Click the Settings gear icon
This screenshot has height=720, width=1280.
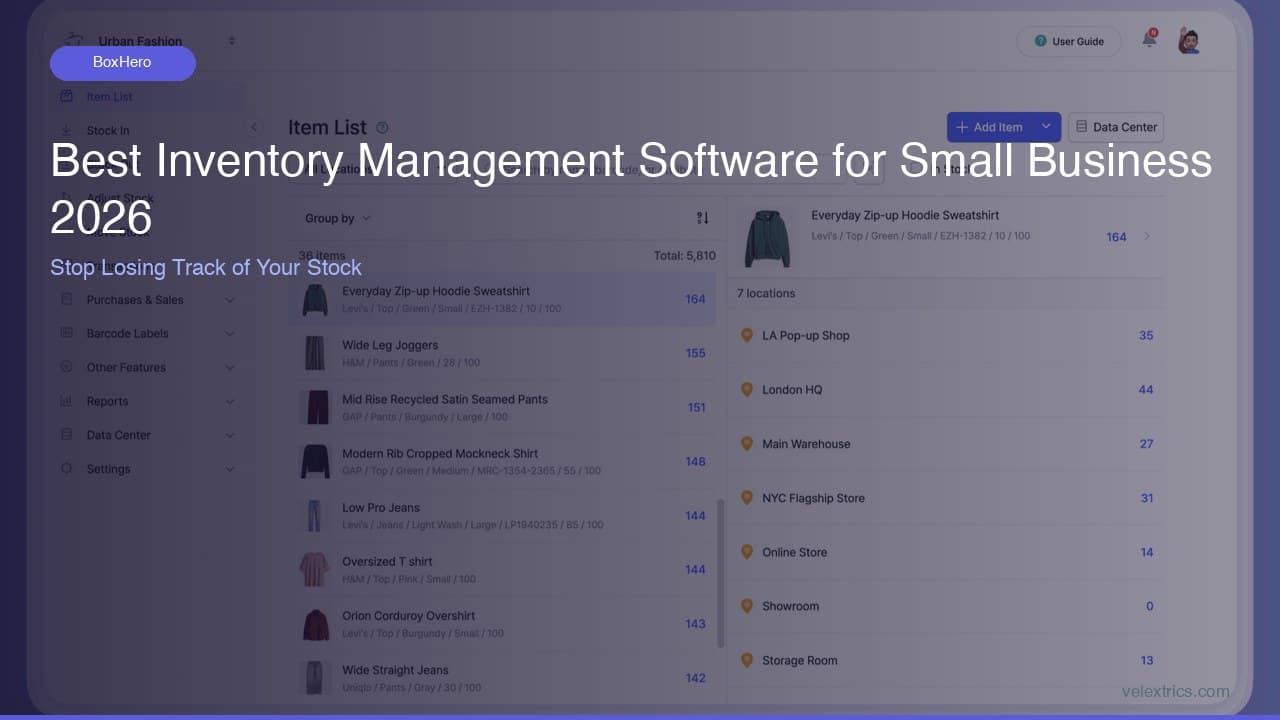(67, 468)
